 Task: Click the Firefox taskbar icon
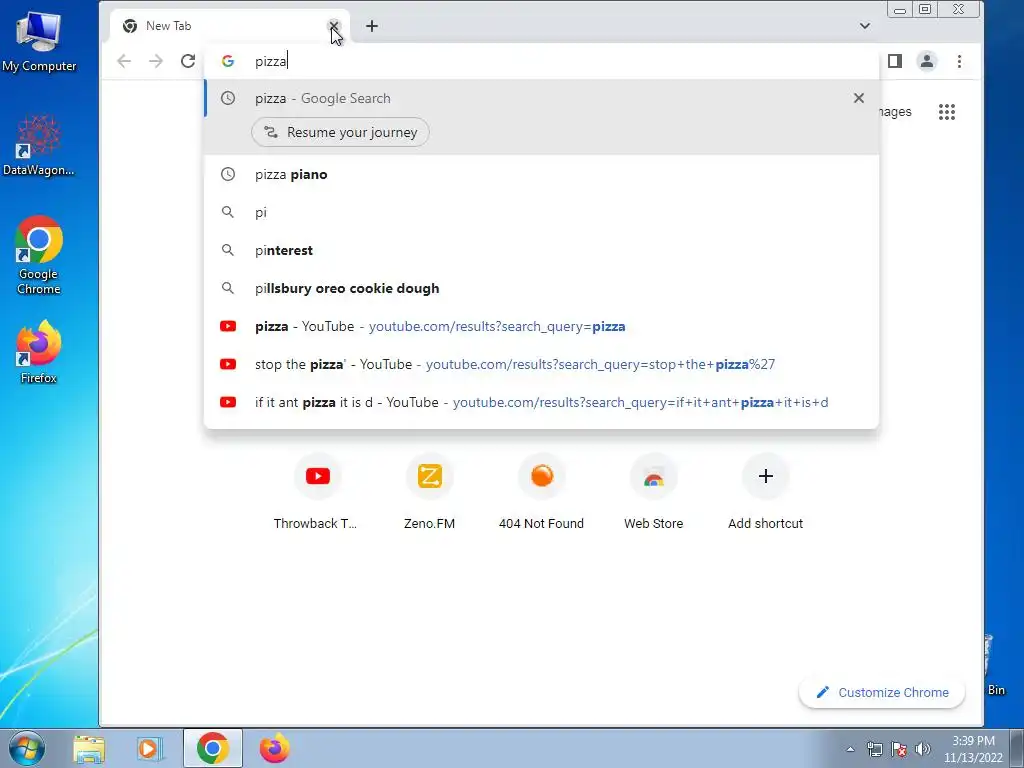pyautogui.click(x=275, y=748)
